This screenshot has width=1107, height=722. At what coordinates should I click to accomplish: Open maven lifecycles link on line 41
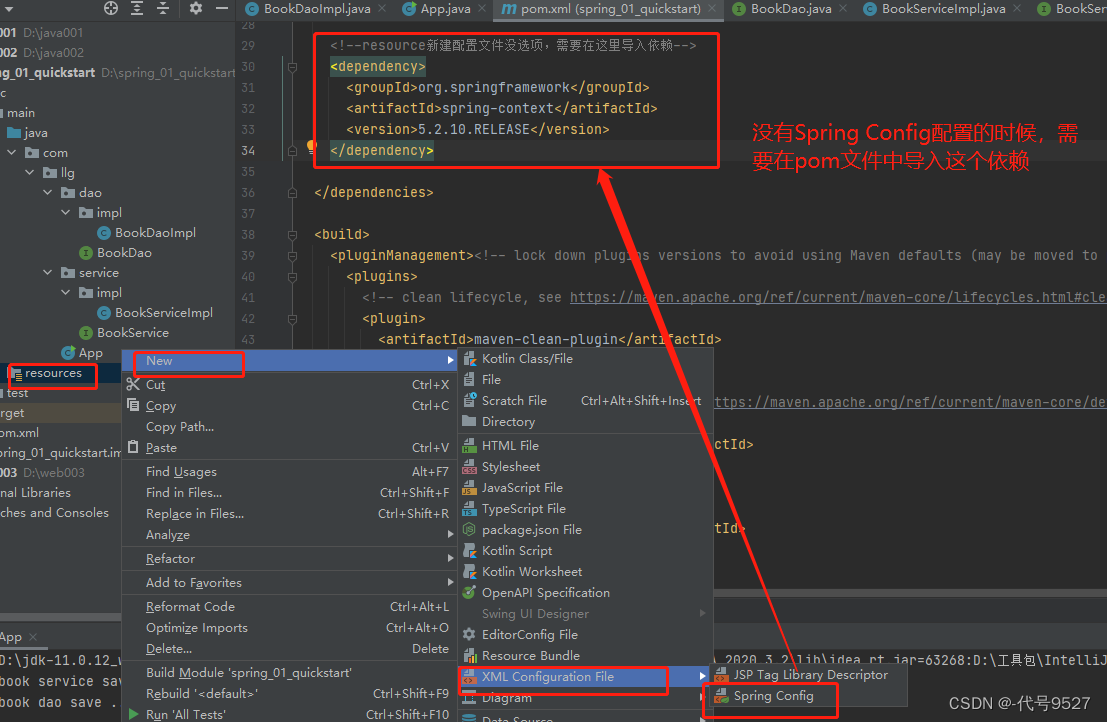[x=838, y=297]
